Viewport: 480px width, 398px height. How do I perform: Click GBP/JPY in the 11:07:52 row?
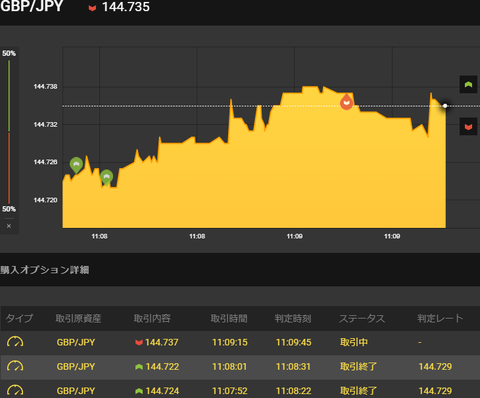coord(76,391)
